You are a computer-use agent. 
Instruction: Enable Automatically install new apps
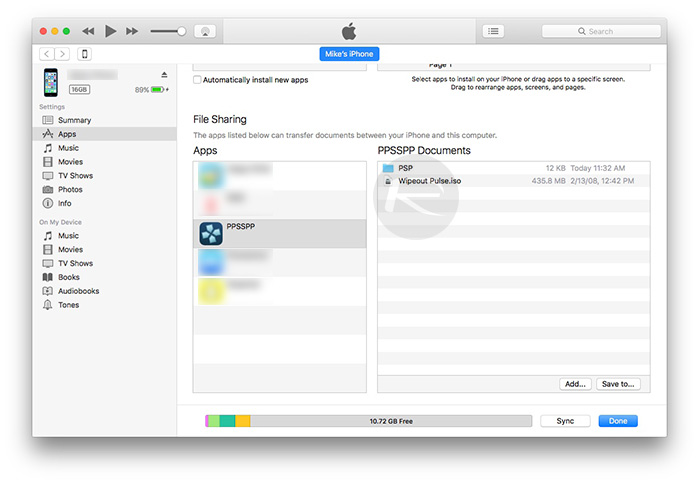(x=197, y=79)
